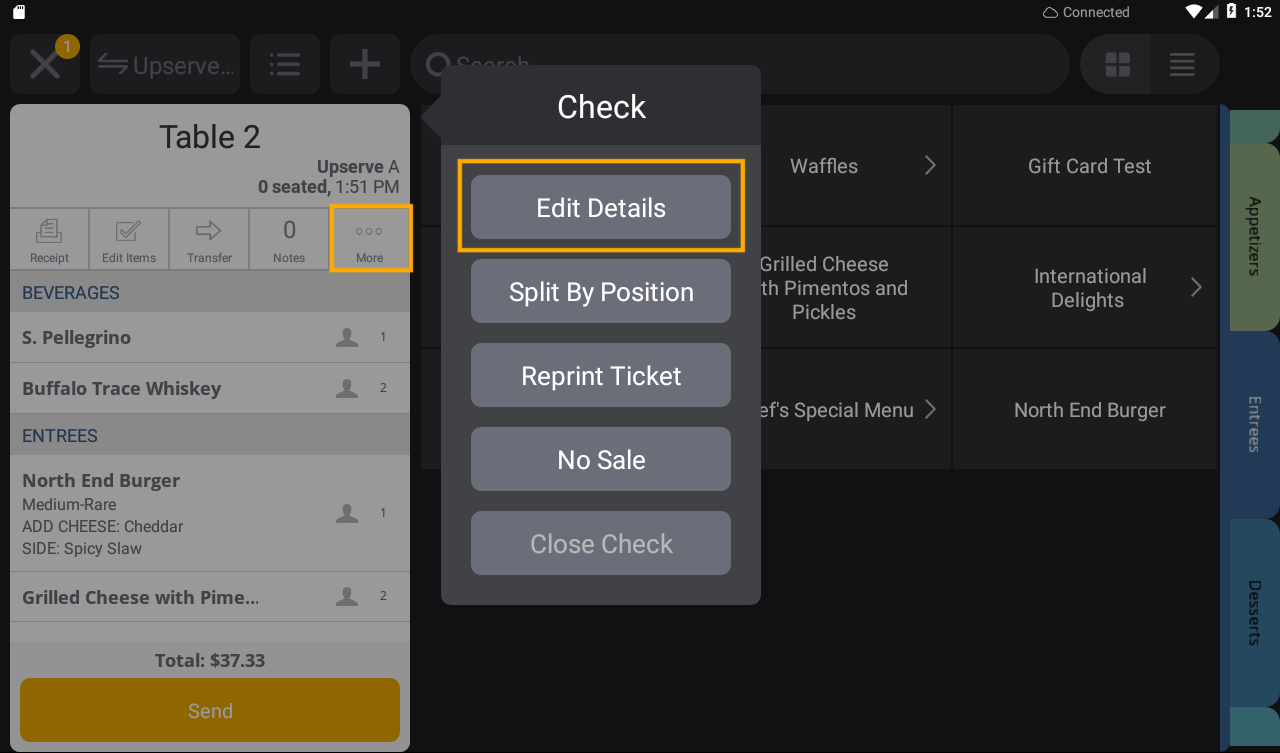The height and width of the screenshot is (753, 1280).
Task: Open Receipt for Table 2
Action: tap(49, 240)
